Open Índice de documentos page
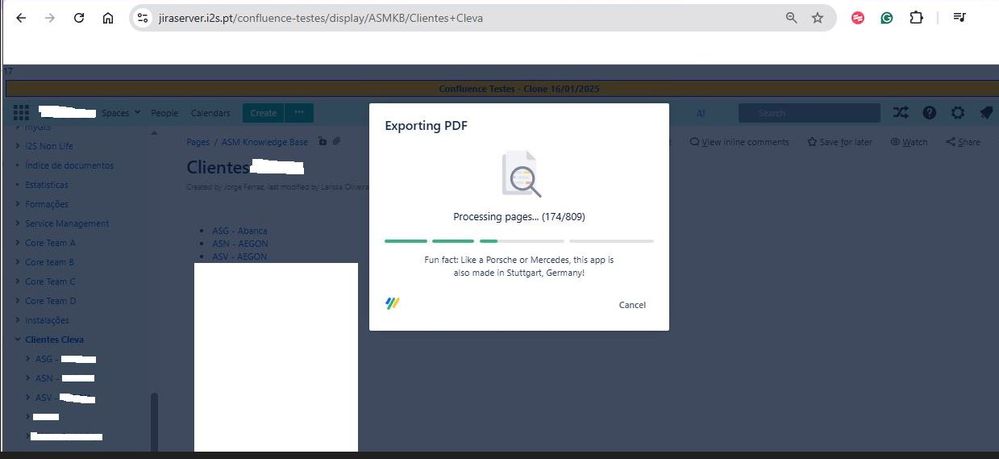Screen dimensions: 999x459 coord(69,165)
